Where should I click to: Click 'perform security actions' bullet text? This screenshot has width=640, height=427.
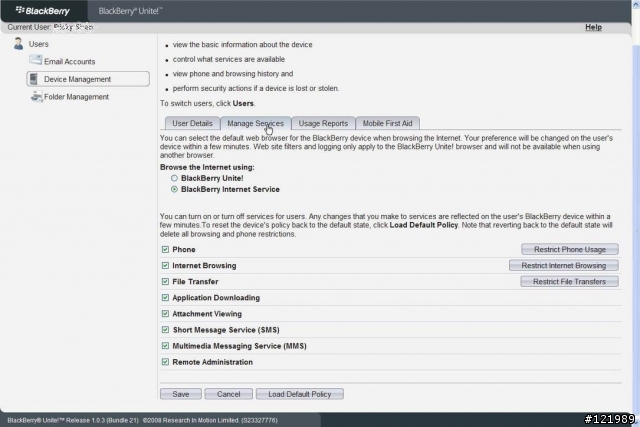[256, 88]
